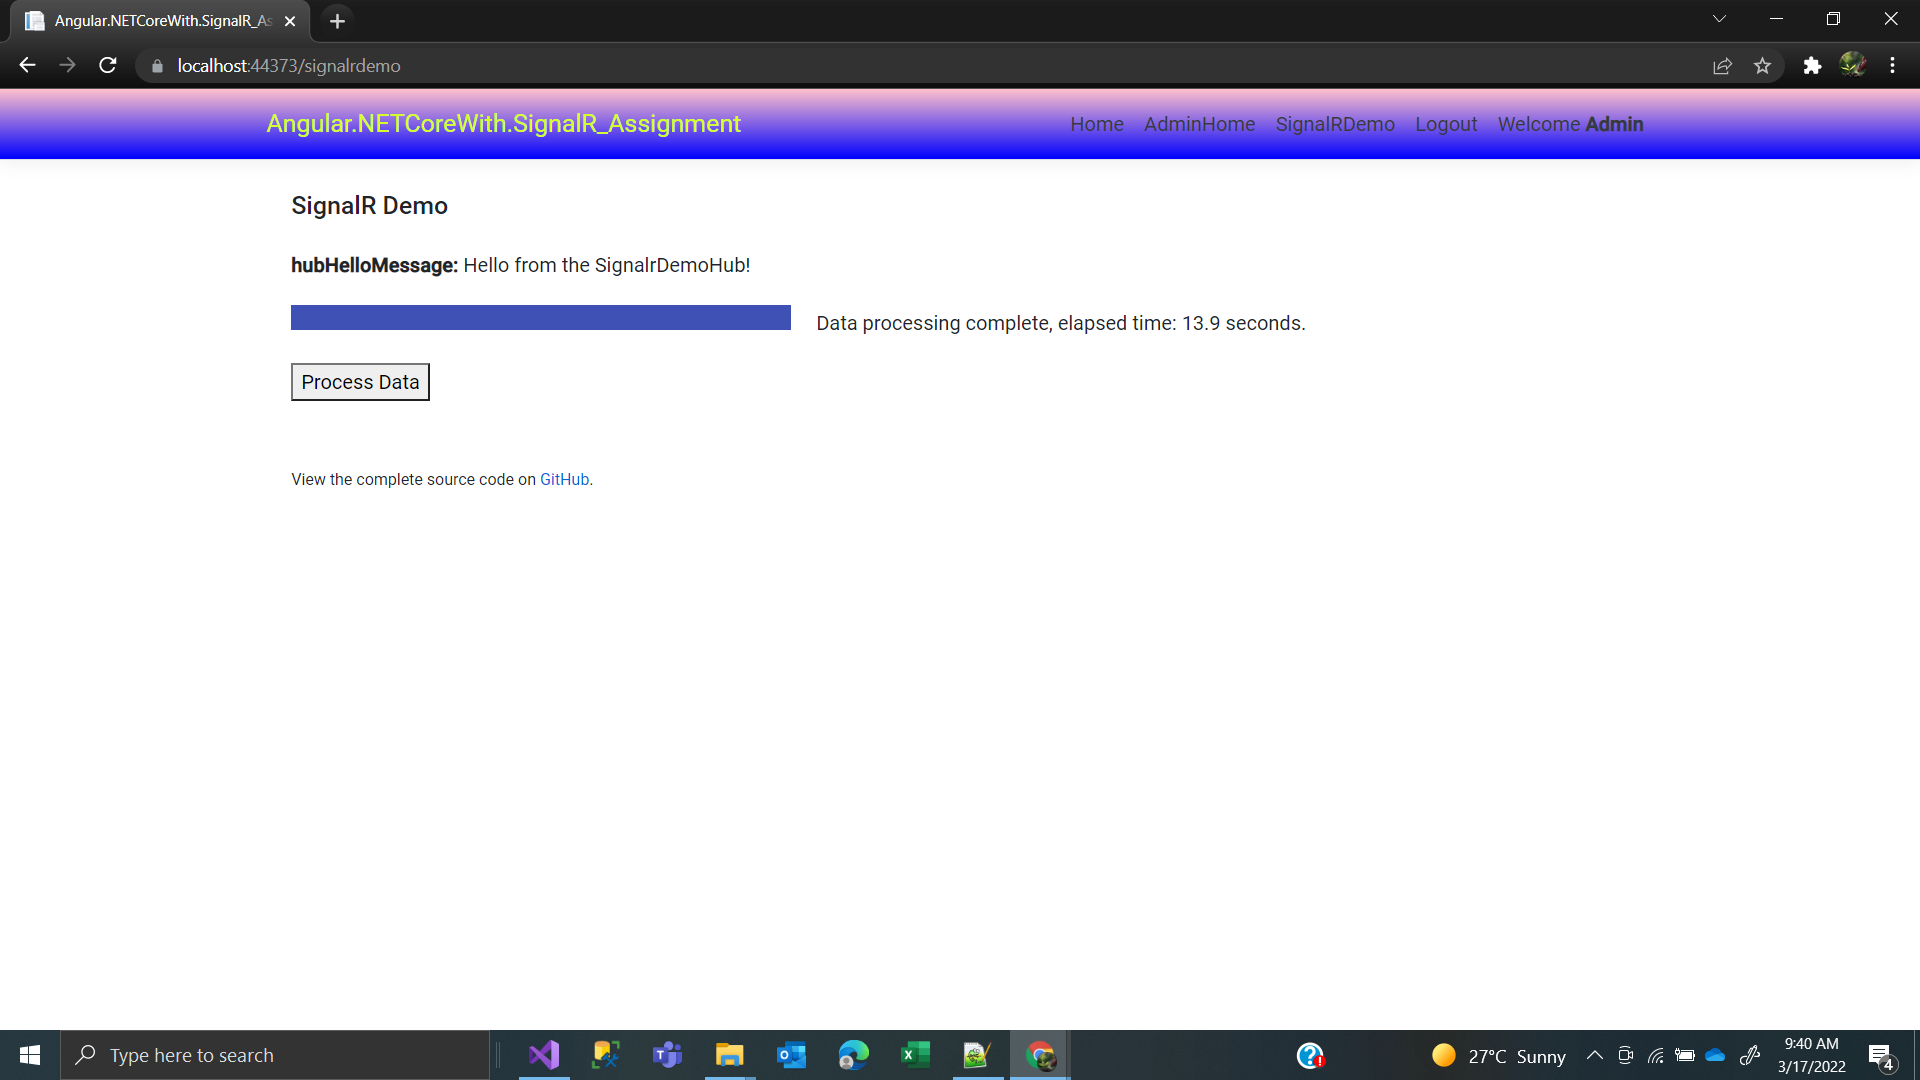
Task: Open a new browser tab
Action: click(x=337, y=21)
